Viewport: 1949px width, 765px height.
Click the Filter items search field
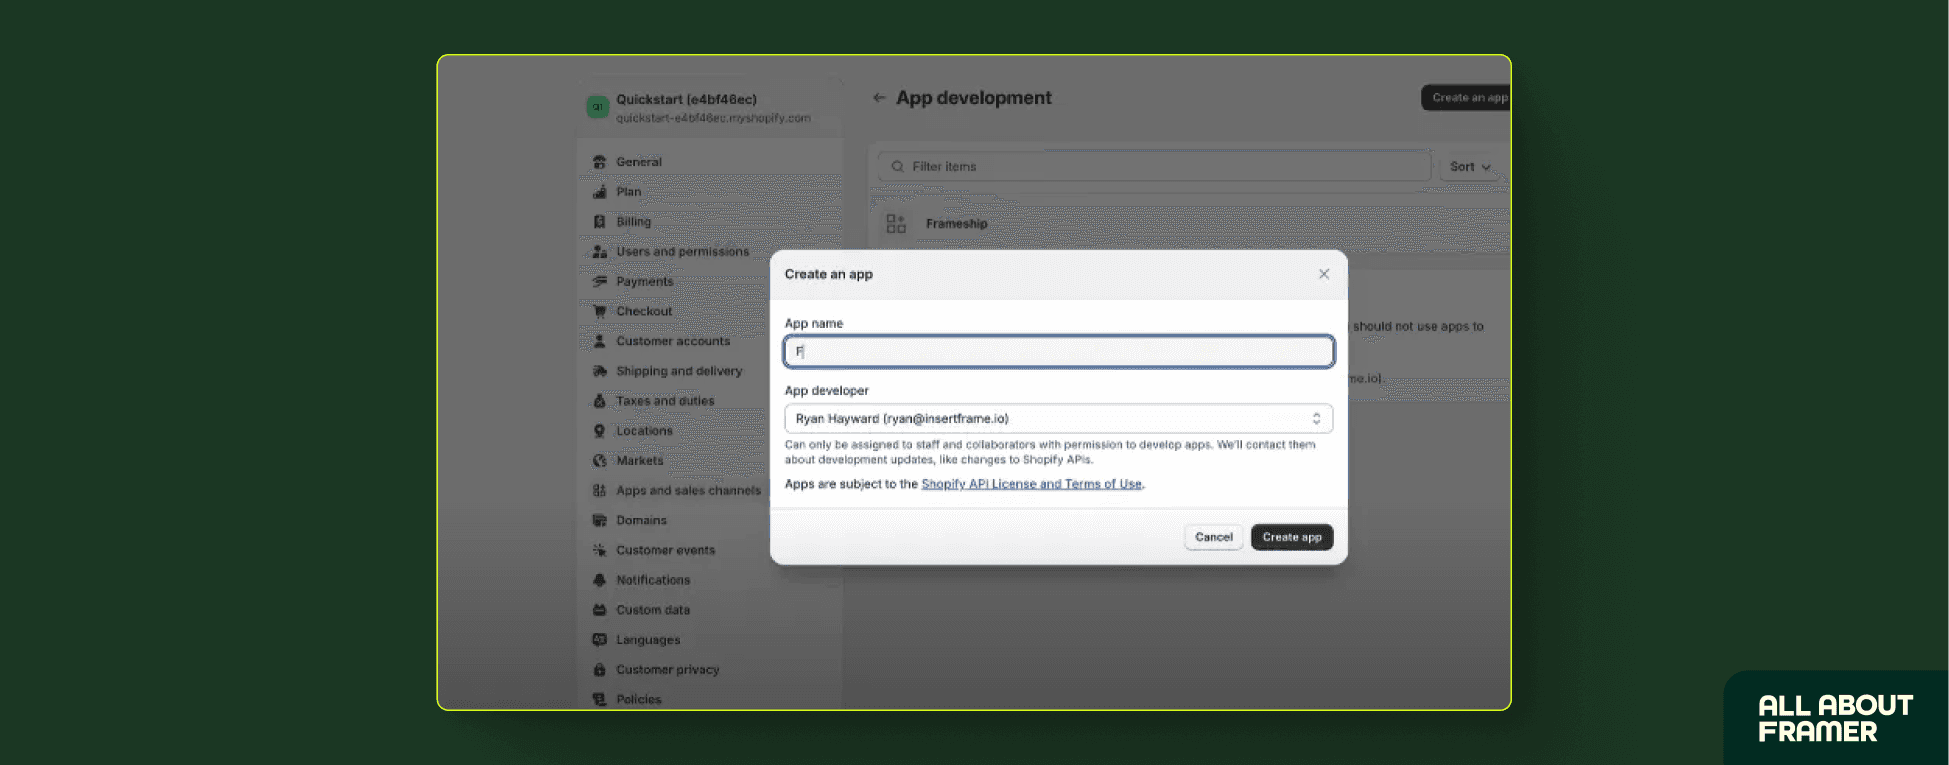click(x=1154, y=167)
